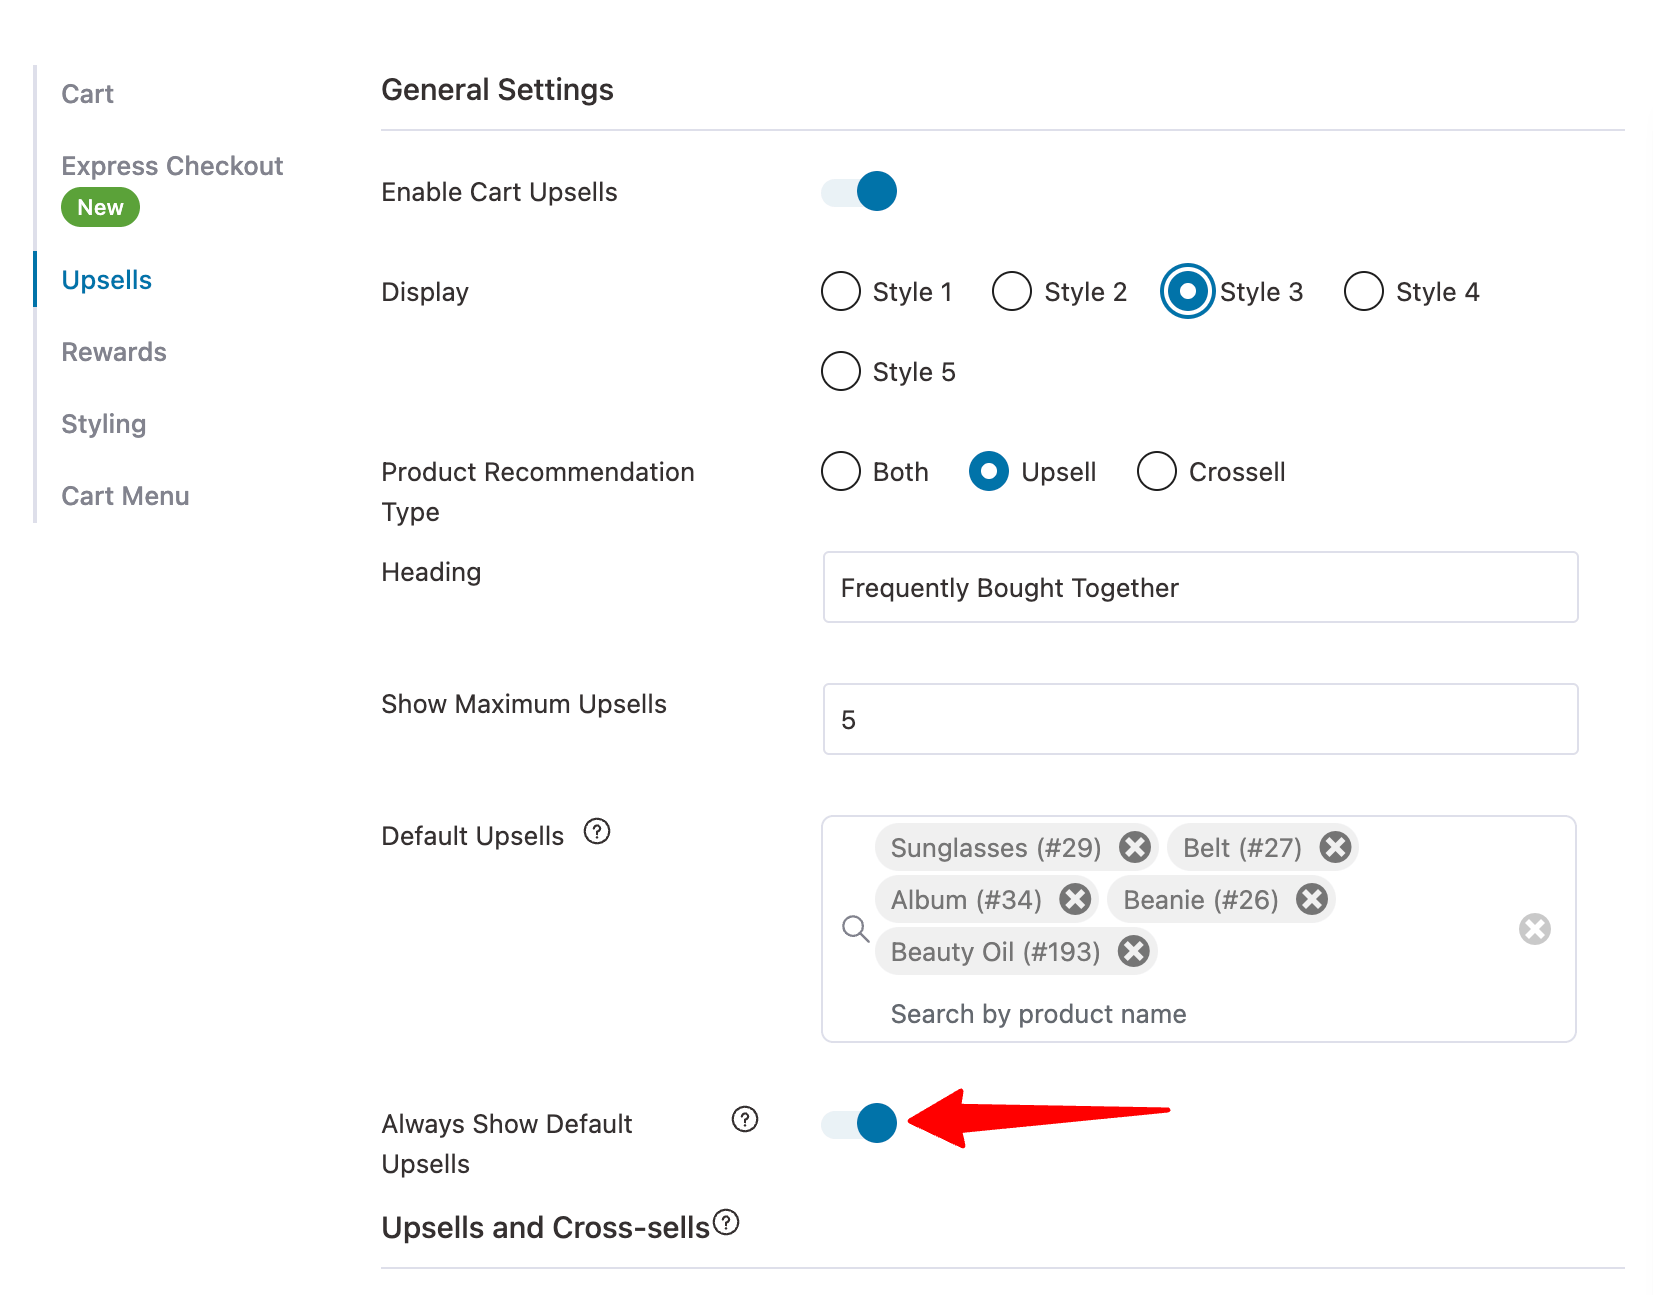Image resolution: width=1653 pixels, height=1295 pixels.
Task: Click the green New badge
Action: tap(101, 207)
